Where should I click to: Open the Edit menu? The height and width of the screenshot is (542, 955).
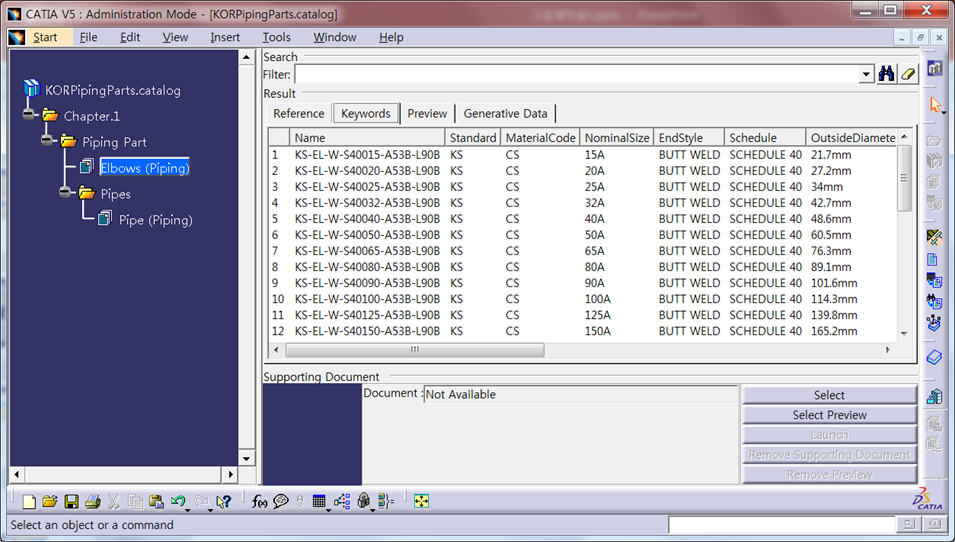pyautogui.click(x=130, y=37)
